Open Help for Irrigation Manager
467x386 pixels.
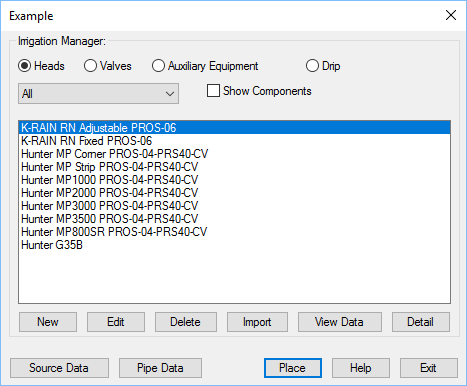(x=361, y=368)
